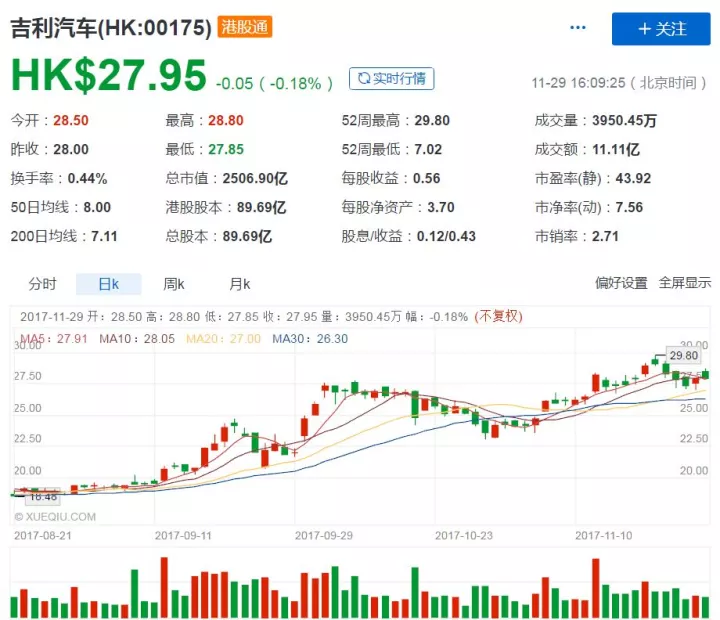Click the 29.80 high price marker on chart
720x620 pixels.
point(684,355)
